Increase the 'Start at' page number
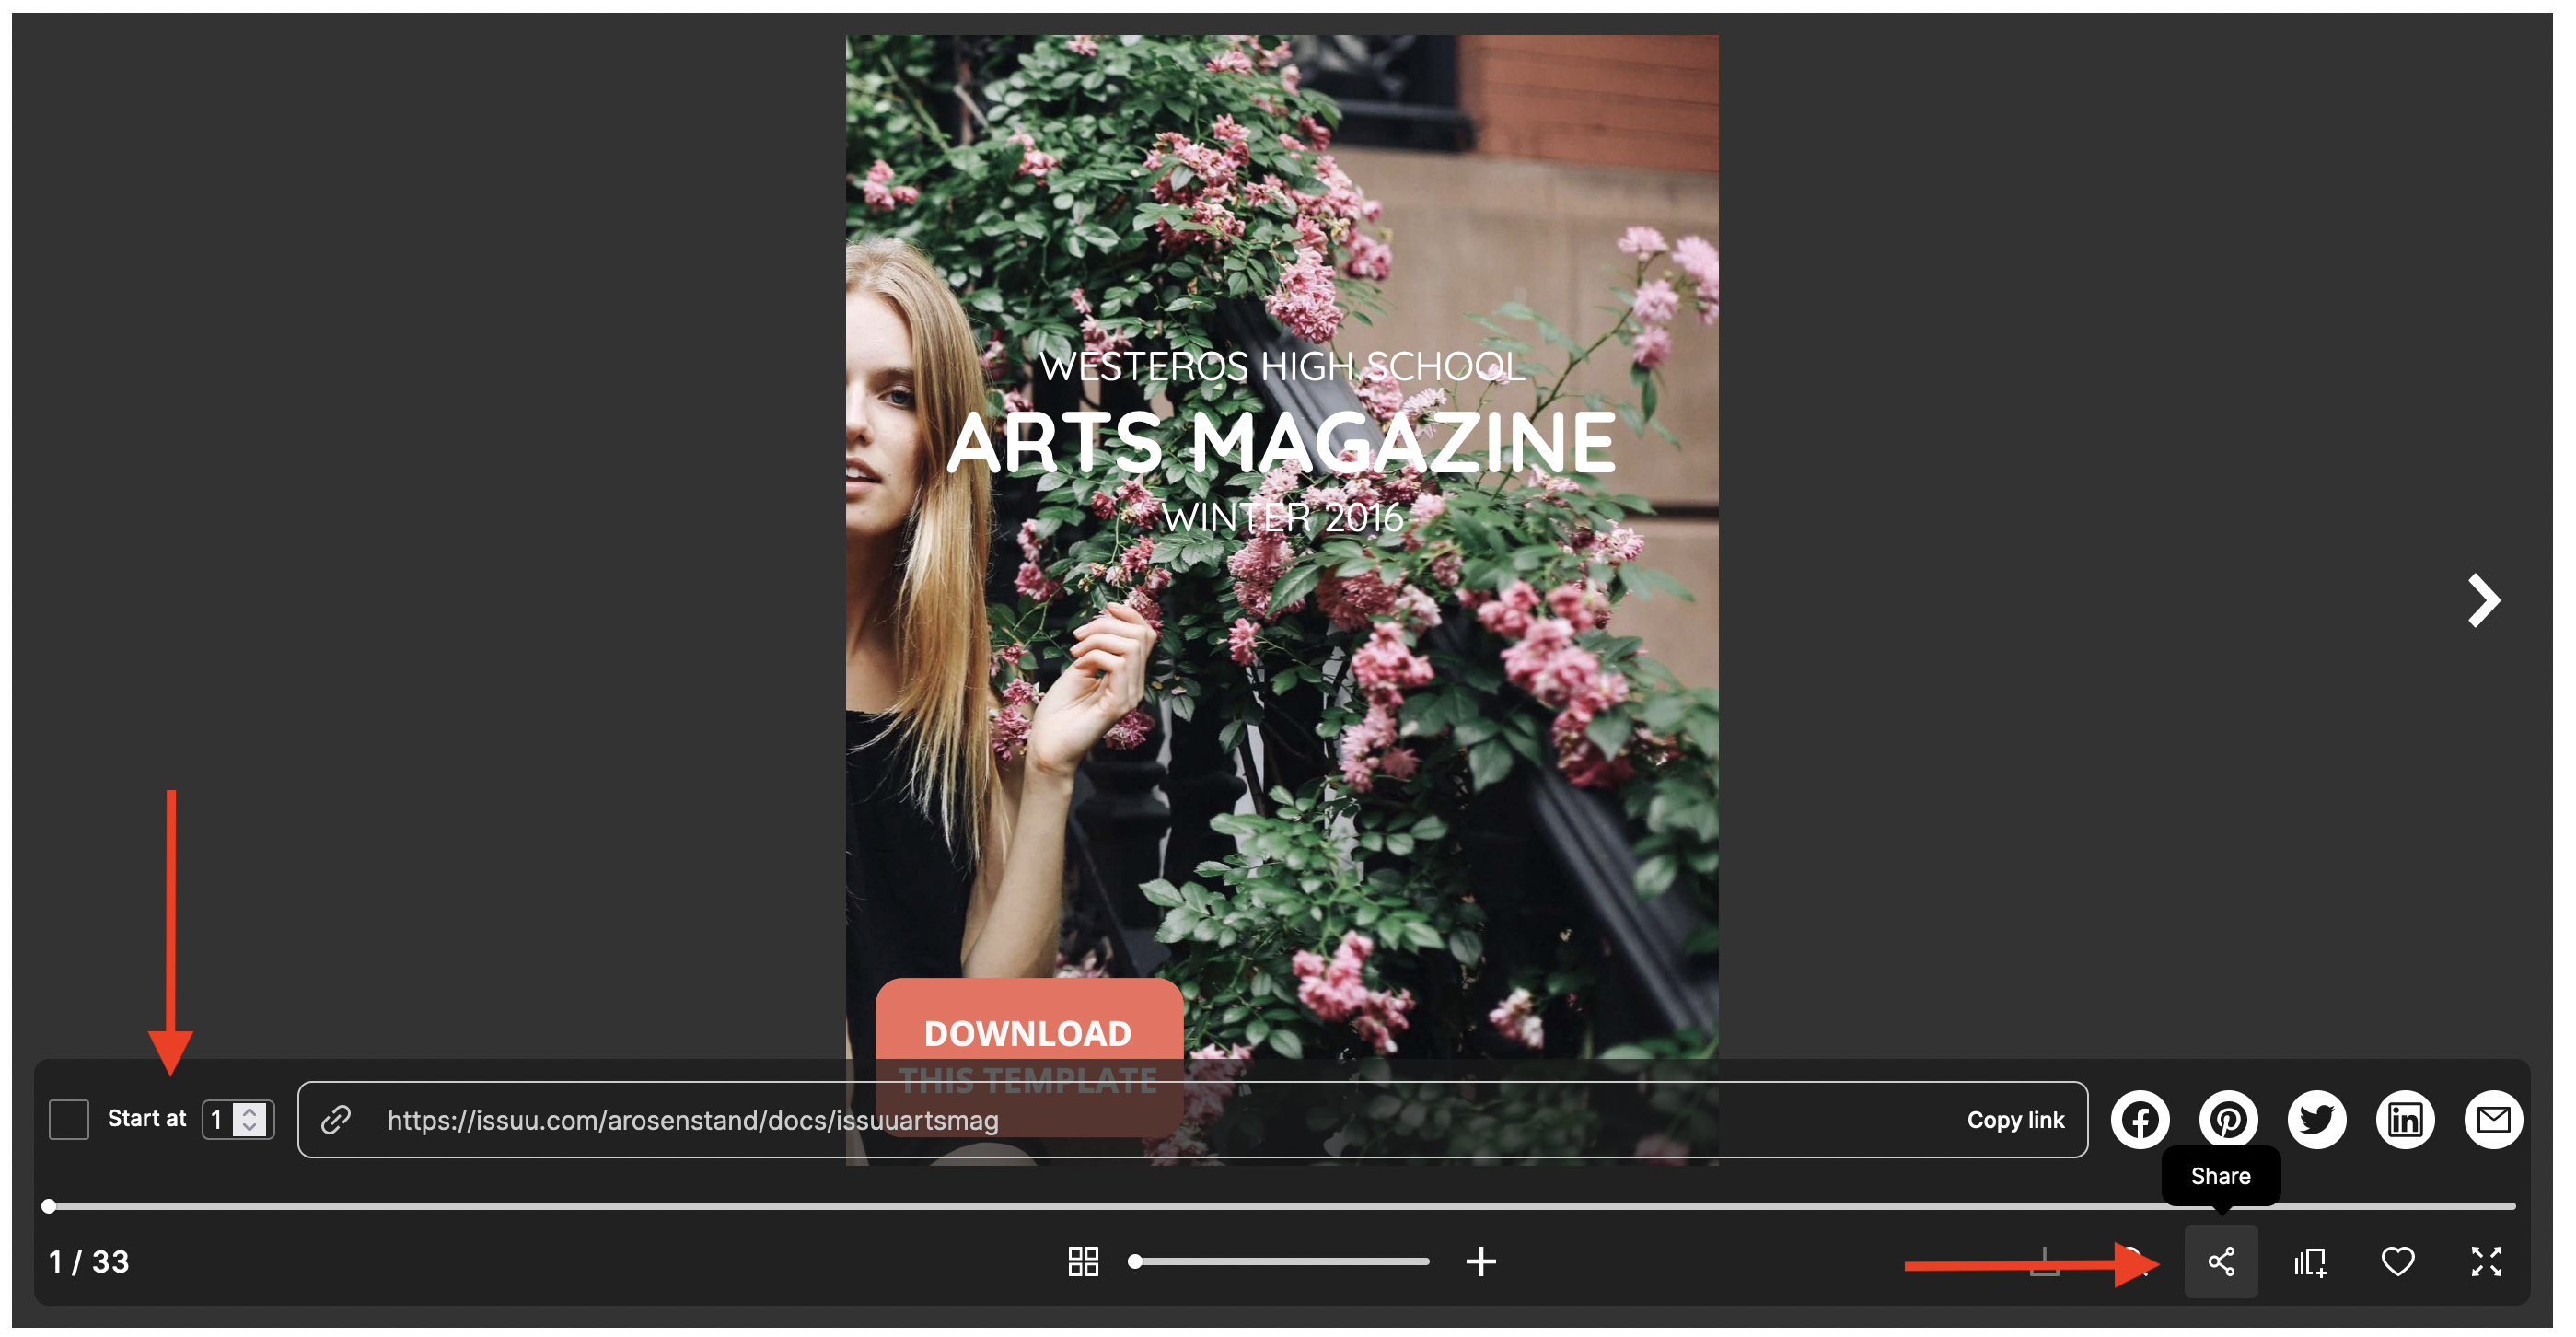Screen dimensions: 2576x1337 (x=249, y=1111)
